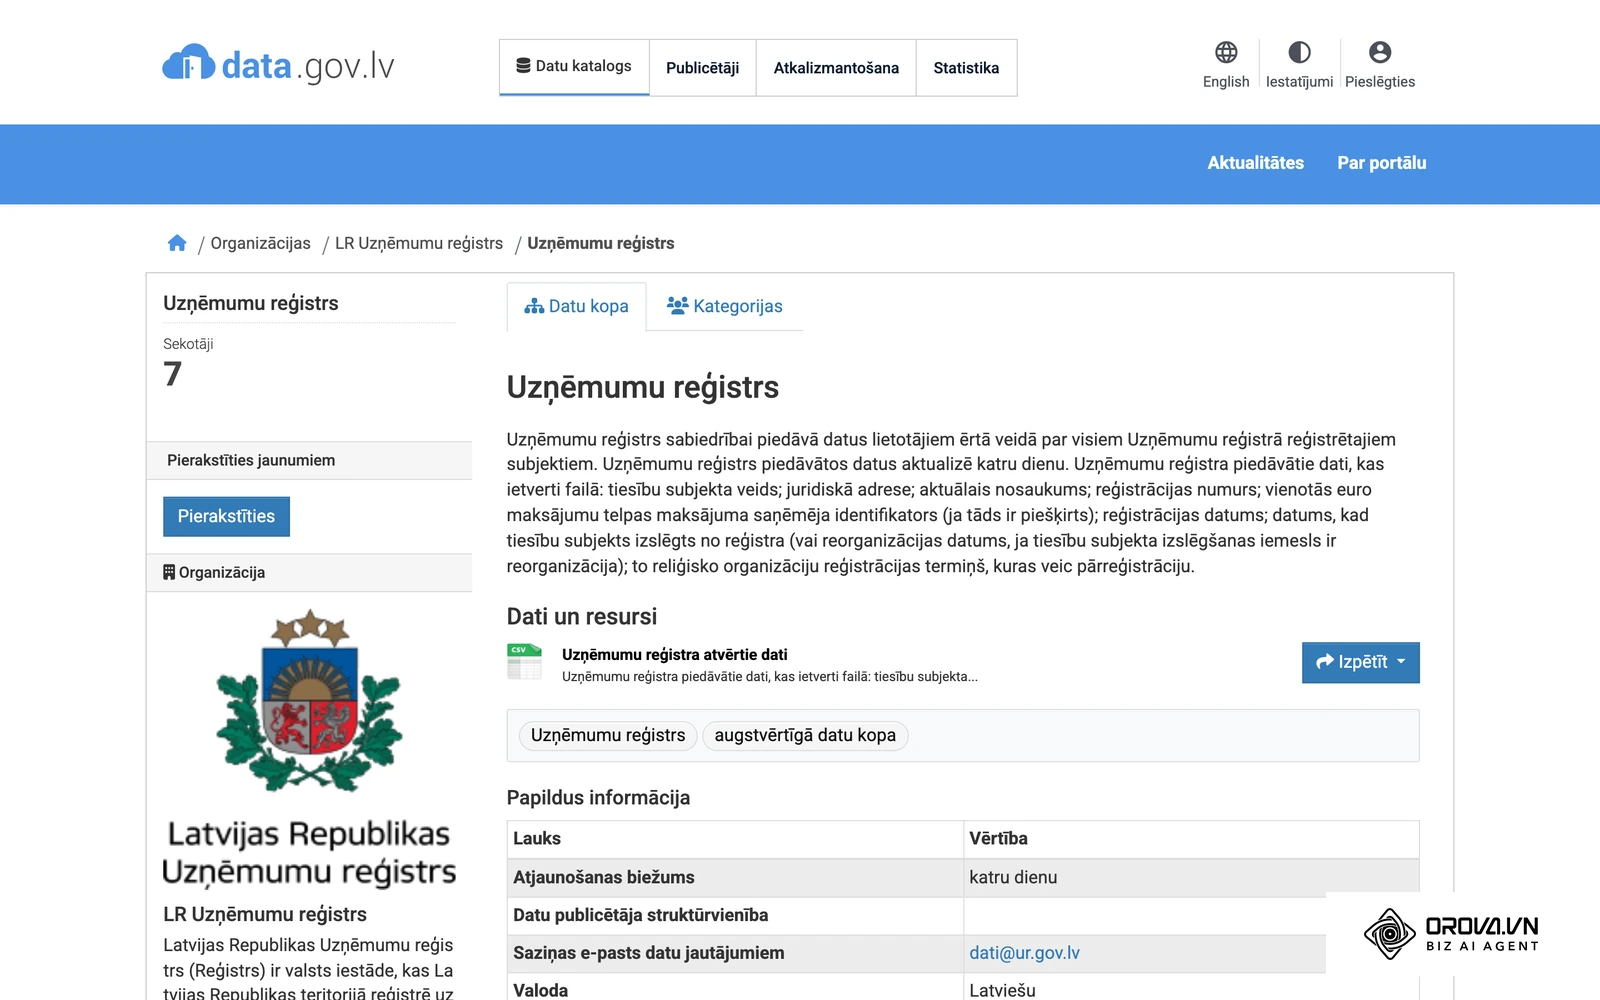This screenshot has height=1000, width=1600.
Task: Click the 'Sekotāji' label in sidebar
Action: click(188, 344)
